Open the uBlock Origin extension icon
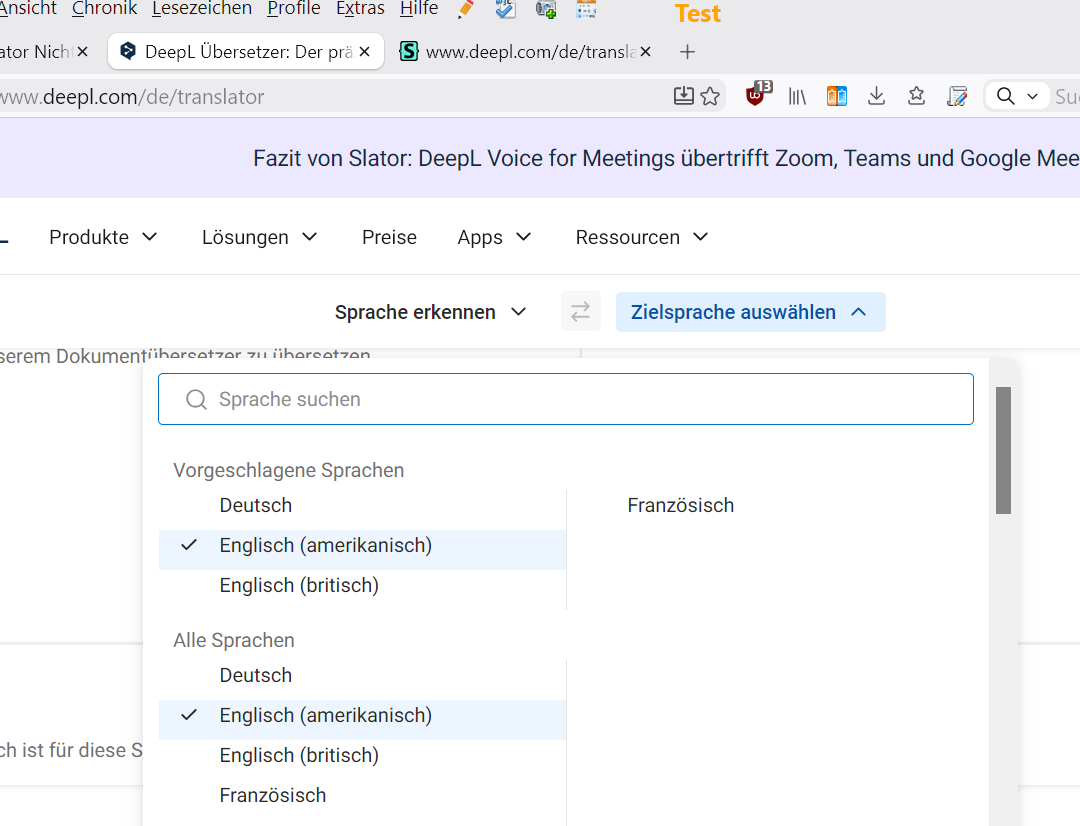1080x826 pixels. (x=758, y=94)
